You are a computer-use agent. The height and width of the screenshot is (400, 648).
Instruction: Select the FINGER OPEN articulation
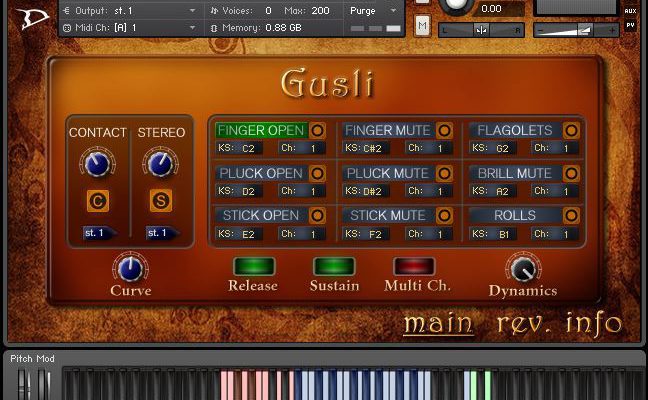[x=260, y=131]
